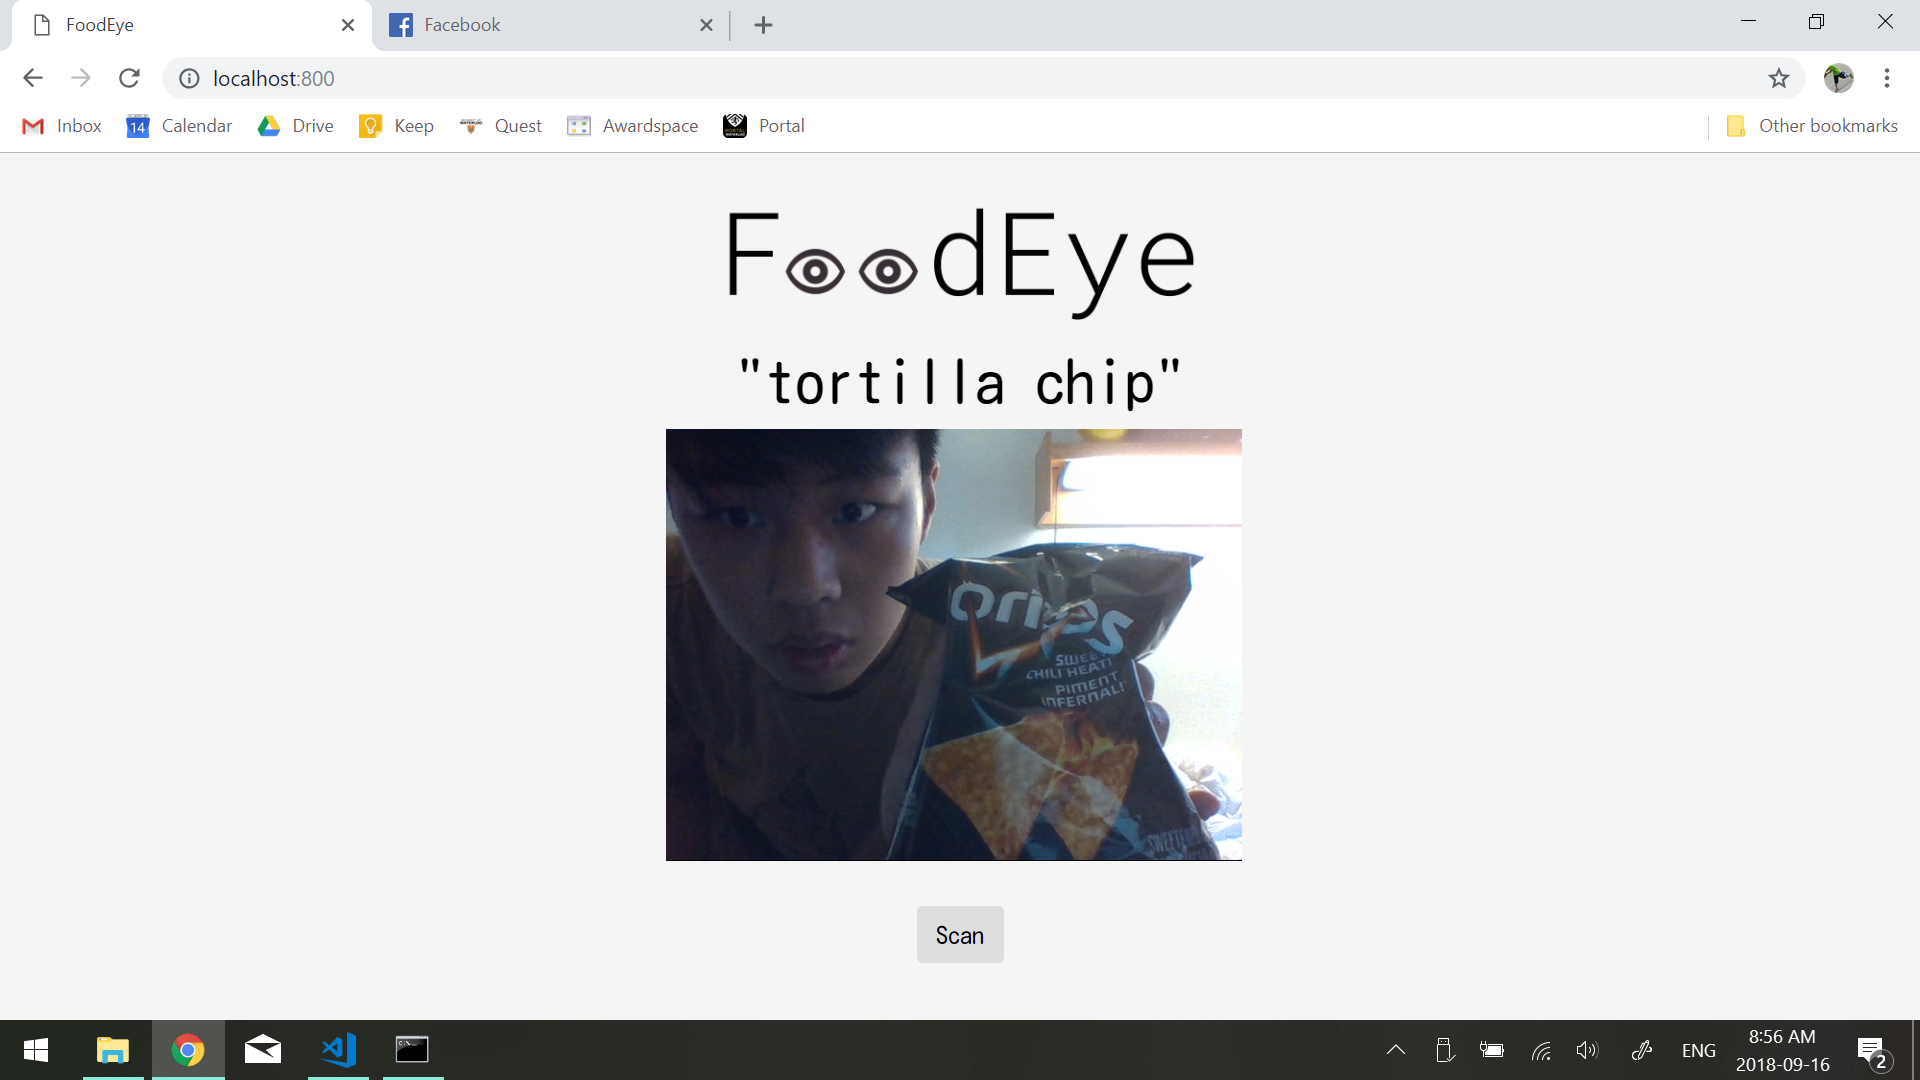1920x1080 pixels.
Task: Expand Other bookmarks folder
Action: click(x=1811, y=126)
